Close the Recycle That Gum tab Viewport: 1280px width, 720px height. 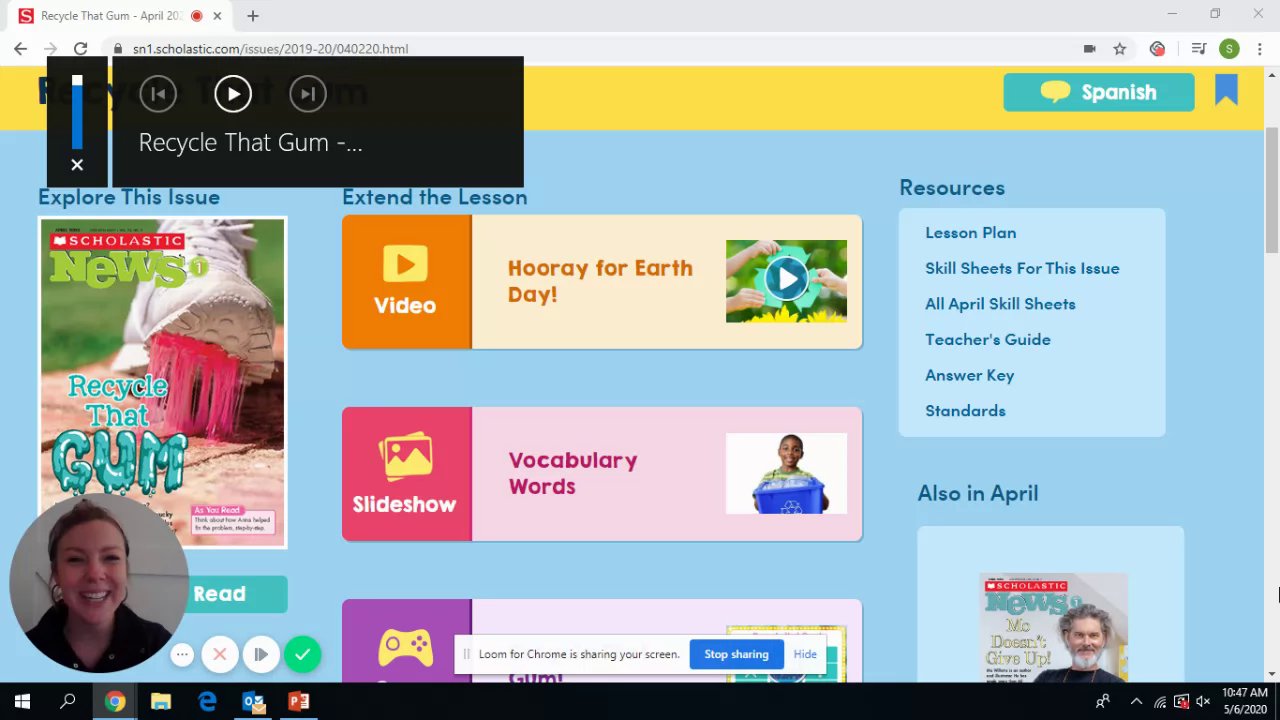point(217,16)
